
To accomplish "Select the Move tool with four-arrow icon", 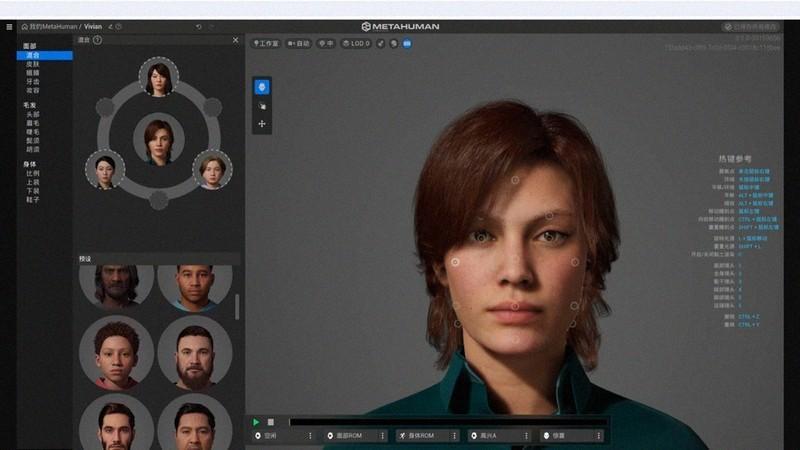I will pos(262,124).
